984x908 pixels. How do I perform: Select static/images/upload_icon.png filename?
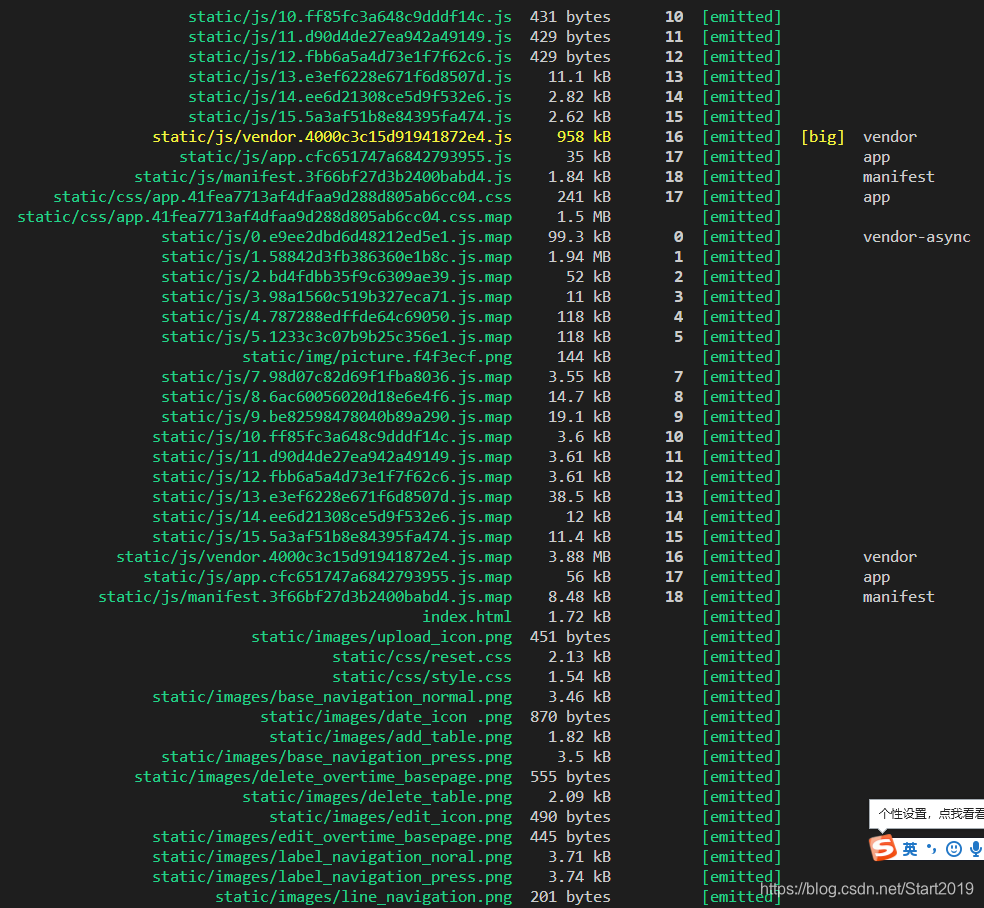[x=382, y=637]
